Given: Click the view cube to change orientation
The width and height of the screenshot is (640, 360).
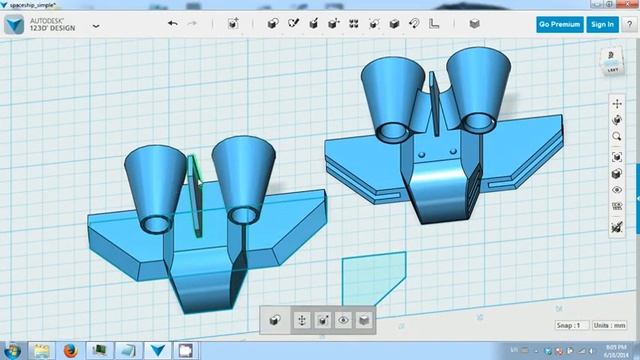Looking at the screenshot, I should click(612, 62).
